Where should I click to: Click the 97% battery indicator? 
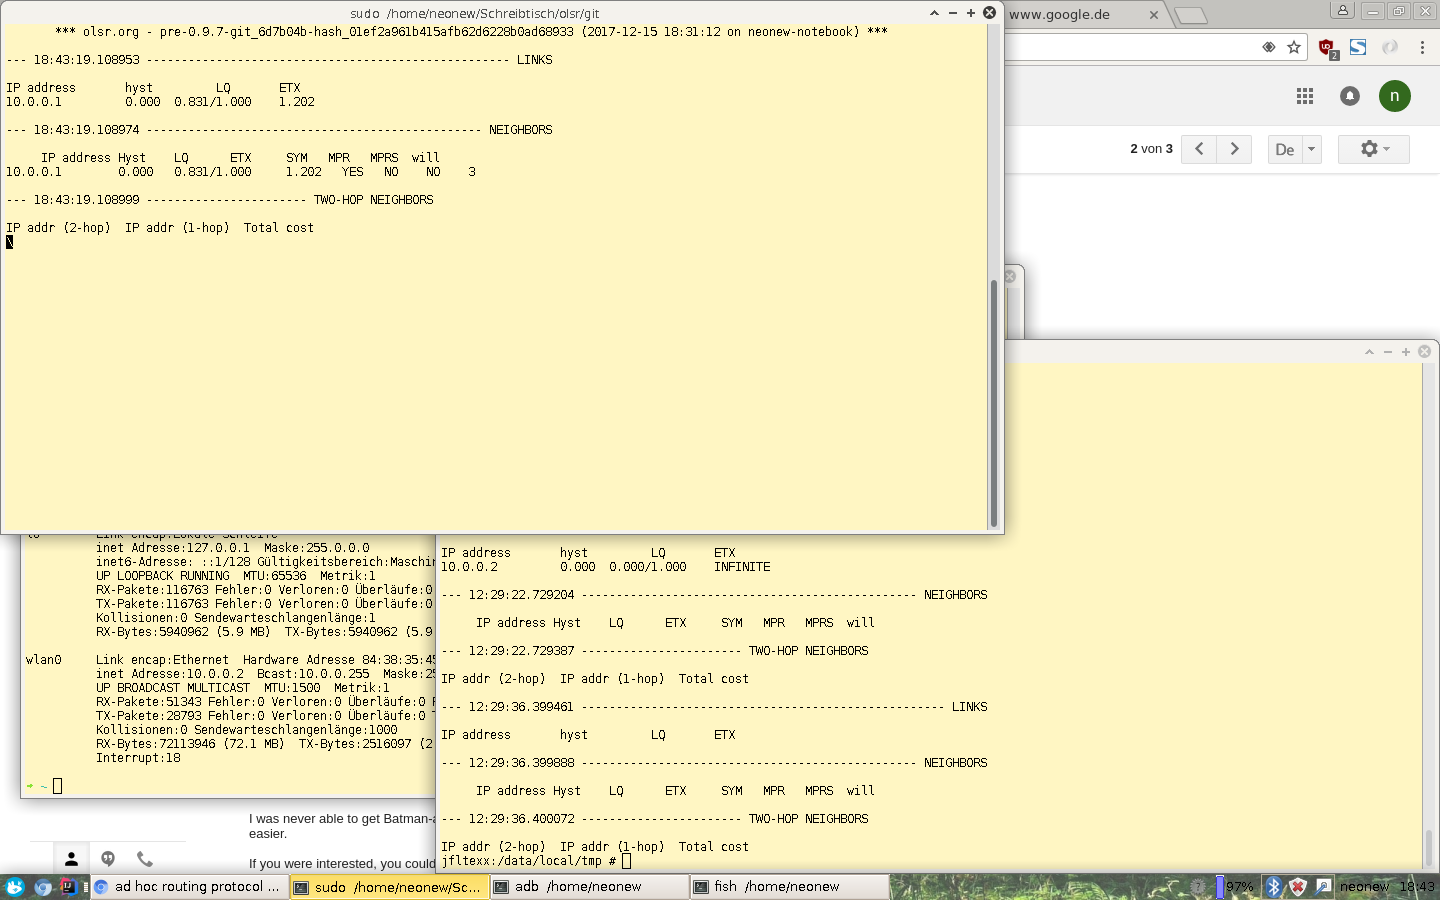[1236, 887]
